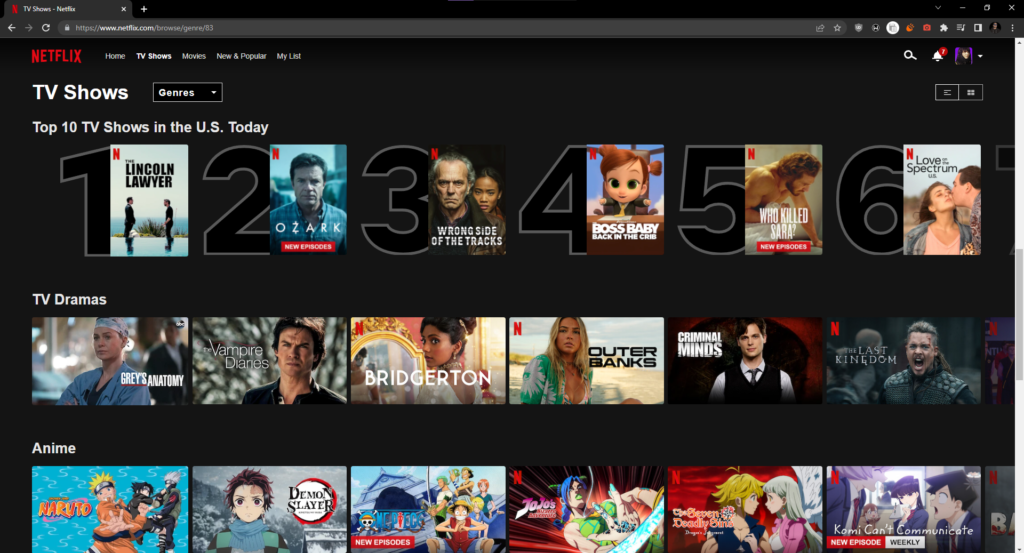The width and height of the screenshot is (1024, 553).
Task: Click the browser back arrow
Action: (11, 27)
